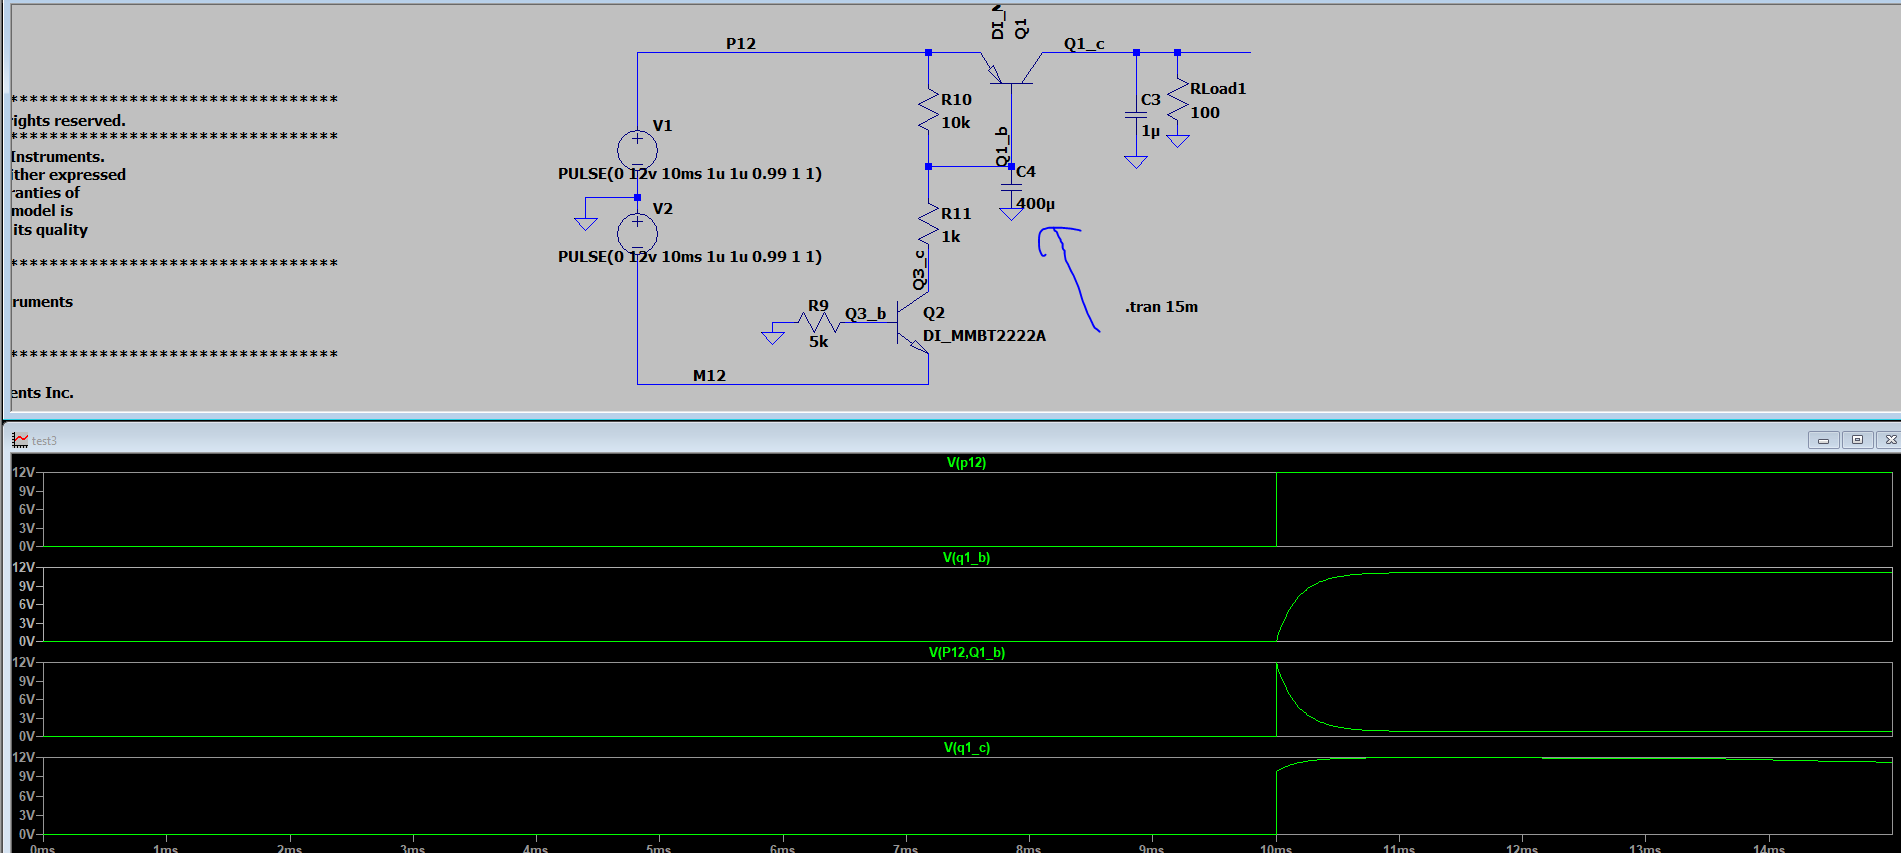Click the 5k value of R9

pos(818,342)
